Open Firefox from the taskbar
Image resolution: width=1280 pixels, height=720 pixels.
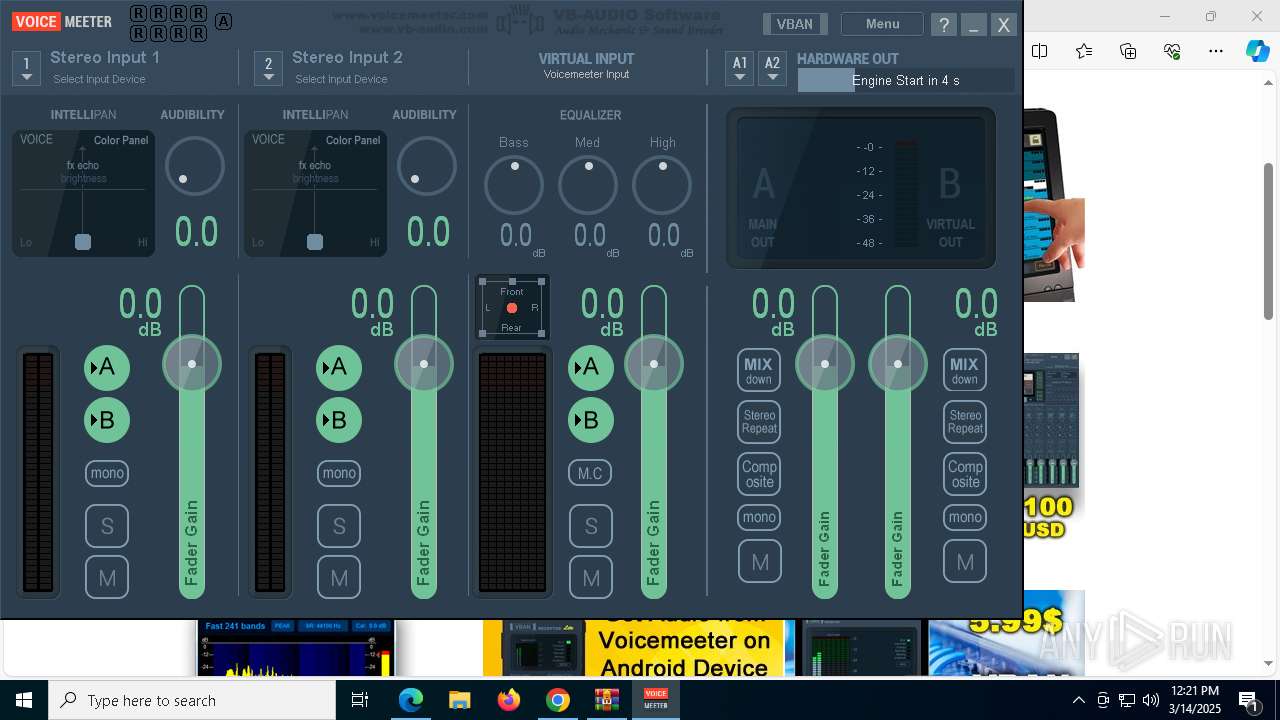pyautogui.click(x=509, y=700)
